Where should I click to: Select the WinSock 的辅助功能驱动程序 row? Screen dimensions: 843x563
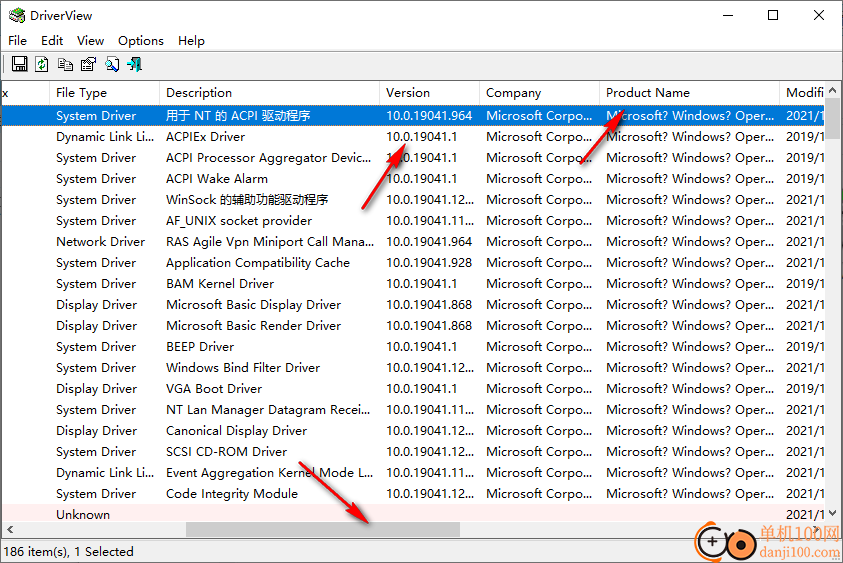(413, 199)
